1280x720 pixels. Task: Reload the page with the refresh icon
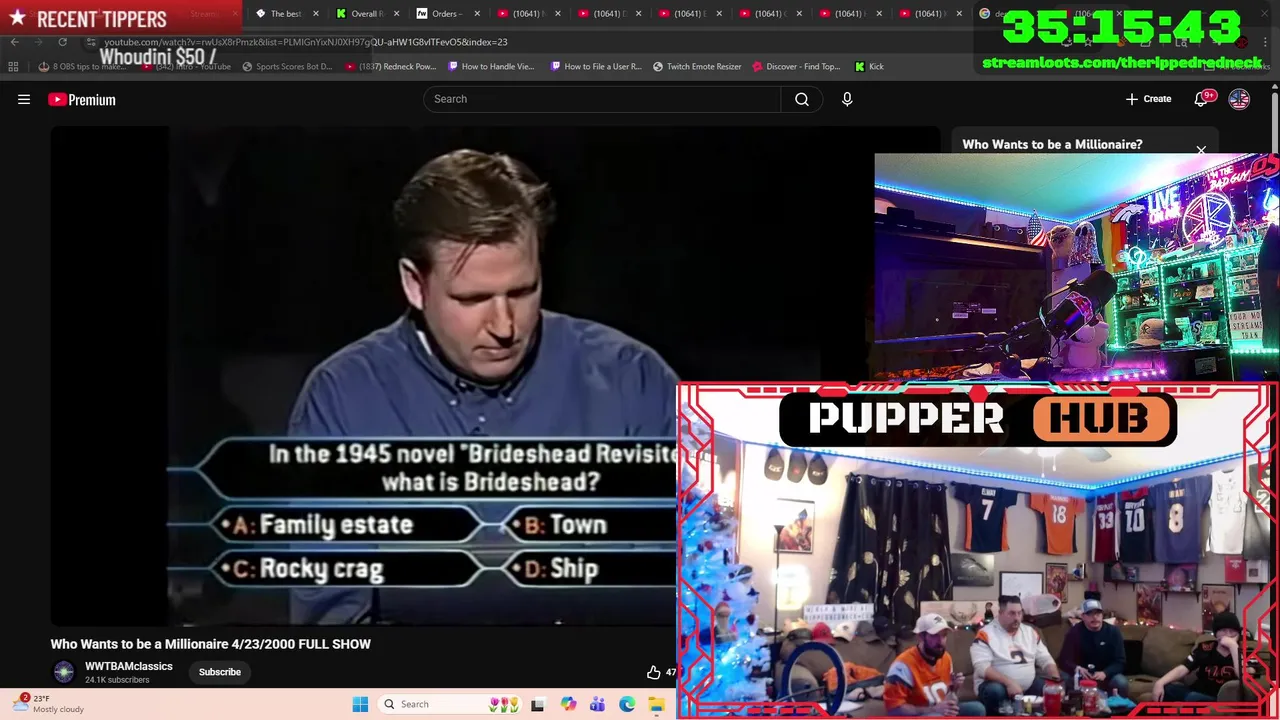[x=62, y=42]
